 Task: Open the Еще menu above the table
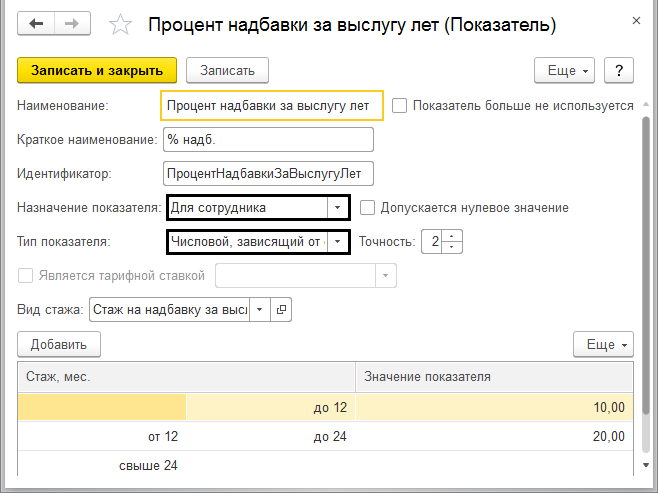pos(603,344)
